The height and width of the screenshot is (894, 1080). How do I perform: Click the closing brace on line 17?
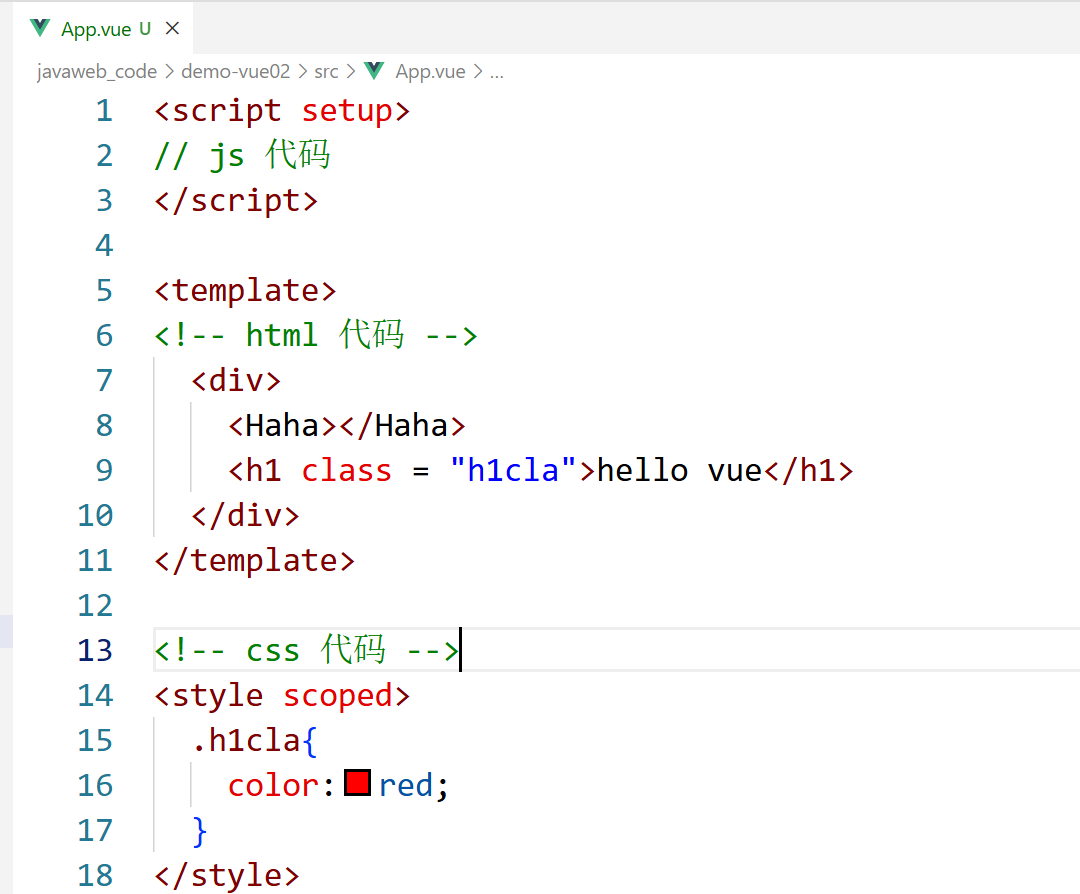pyautogui.click(x=200, y=831)
